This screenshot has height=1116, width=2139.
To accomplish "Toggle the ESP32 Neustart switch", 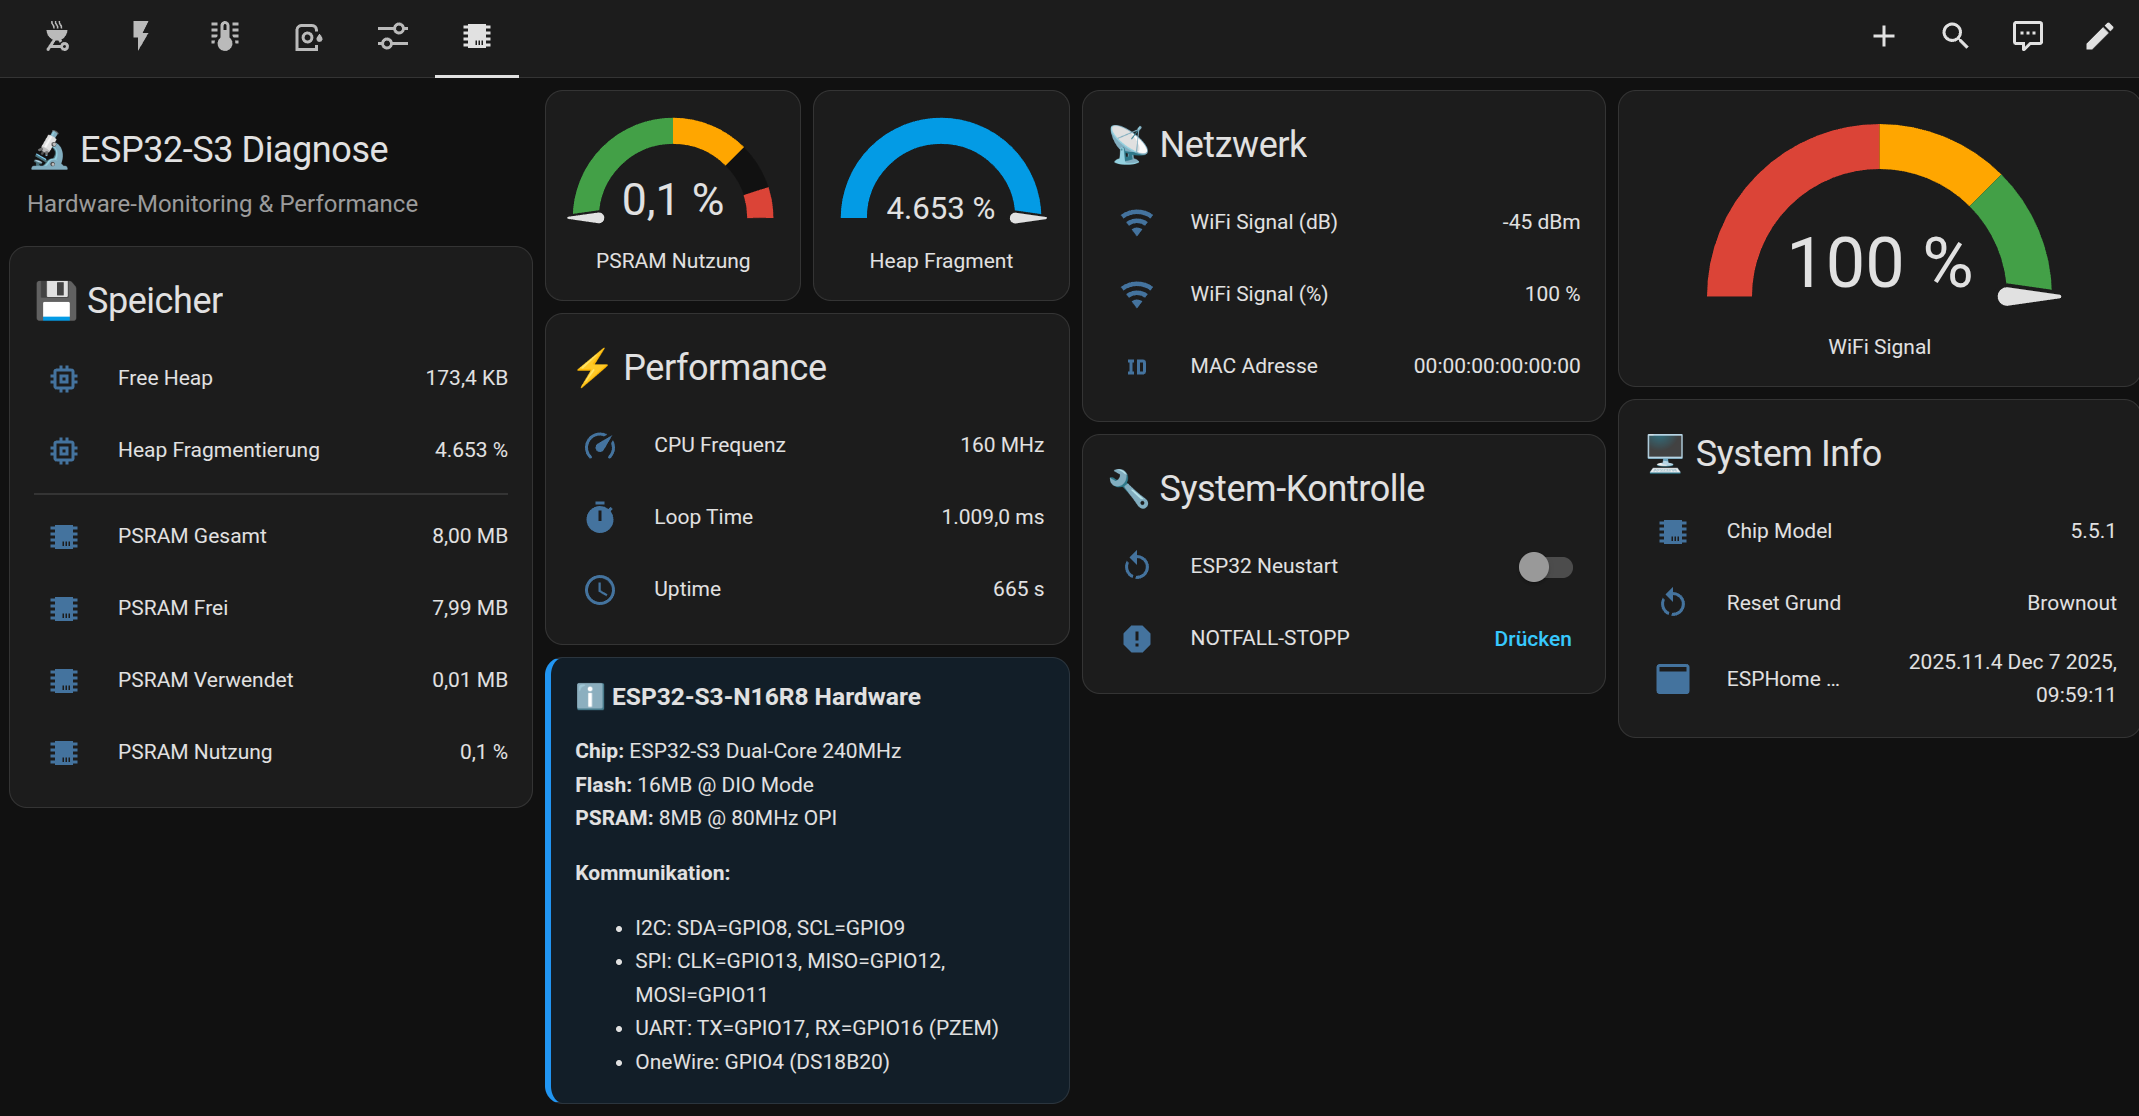I will click(x=1545, y=567).
